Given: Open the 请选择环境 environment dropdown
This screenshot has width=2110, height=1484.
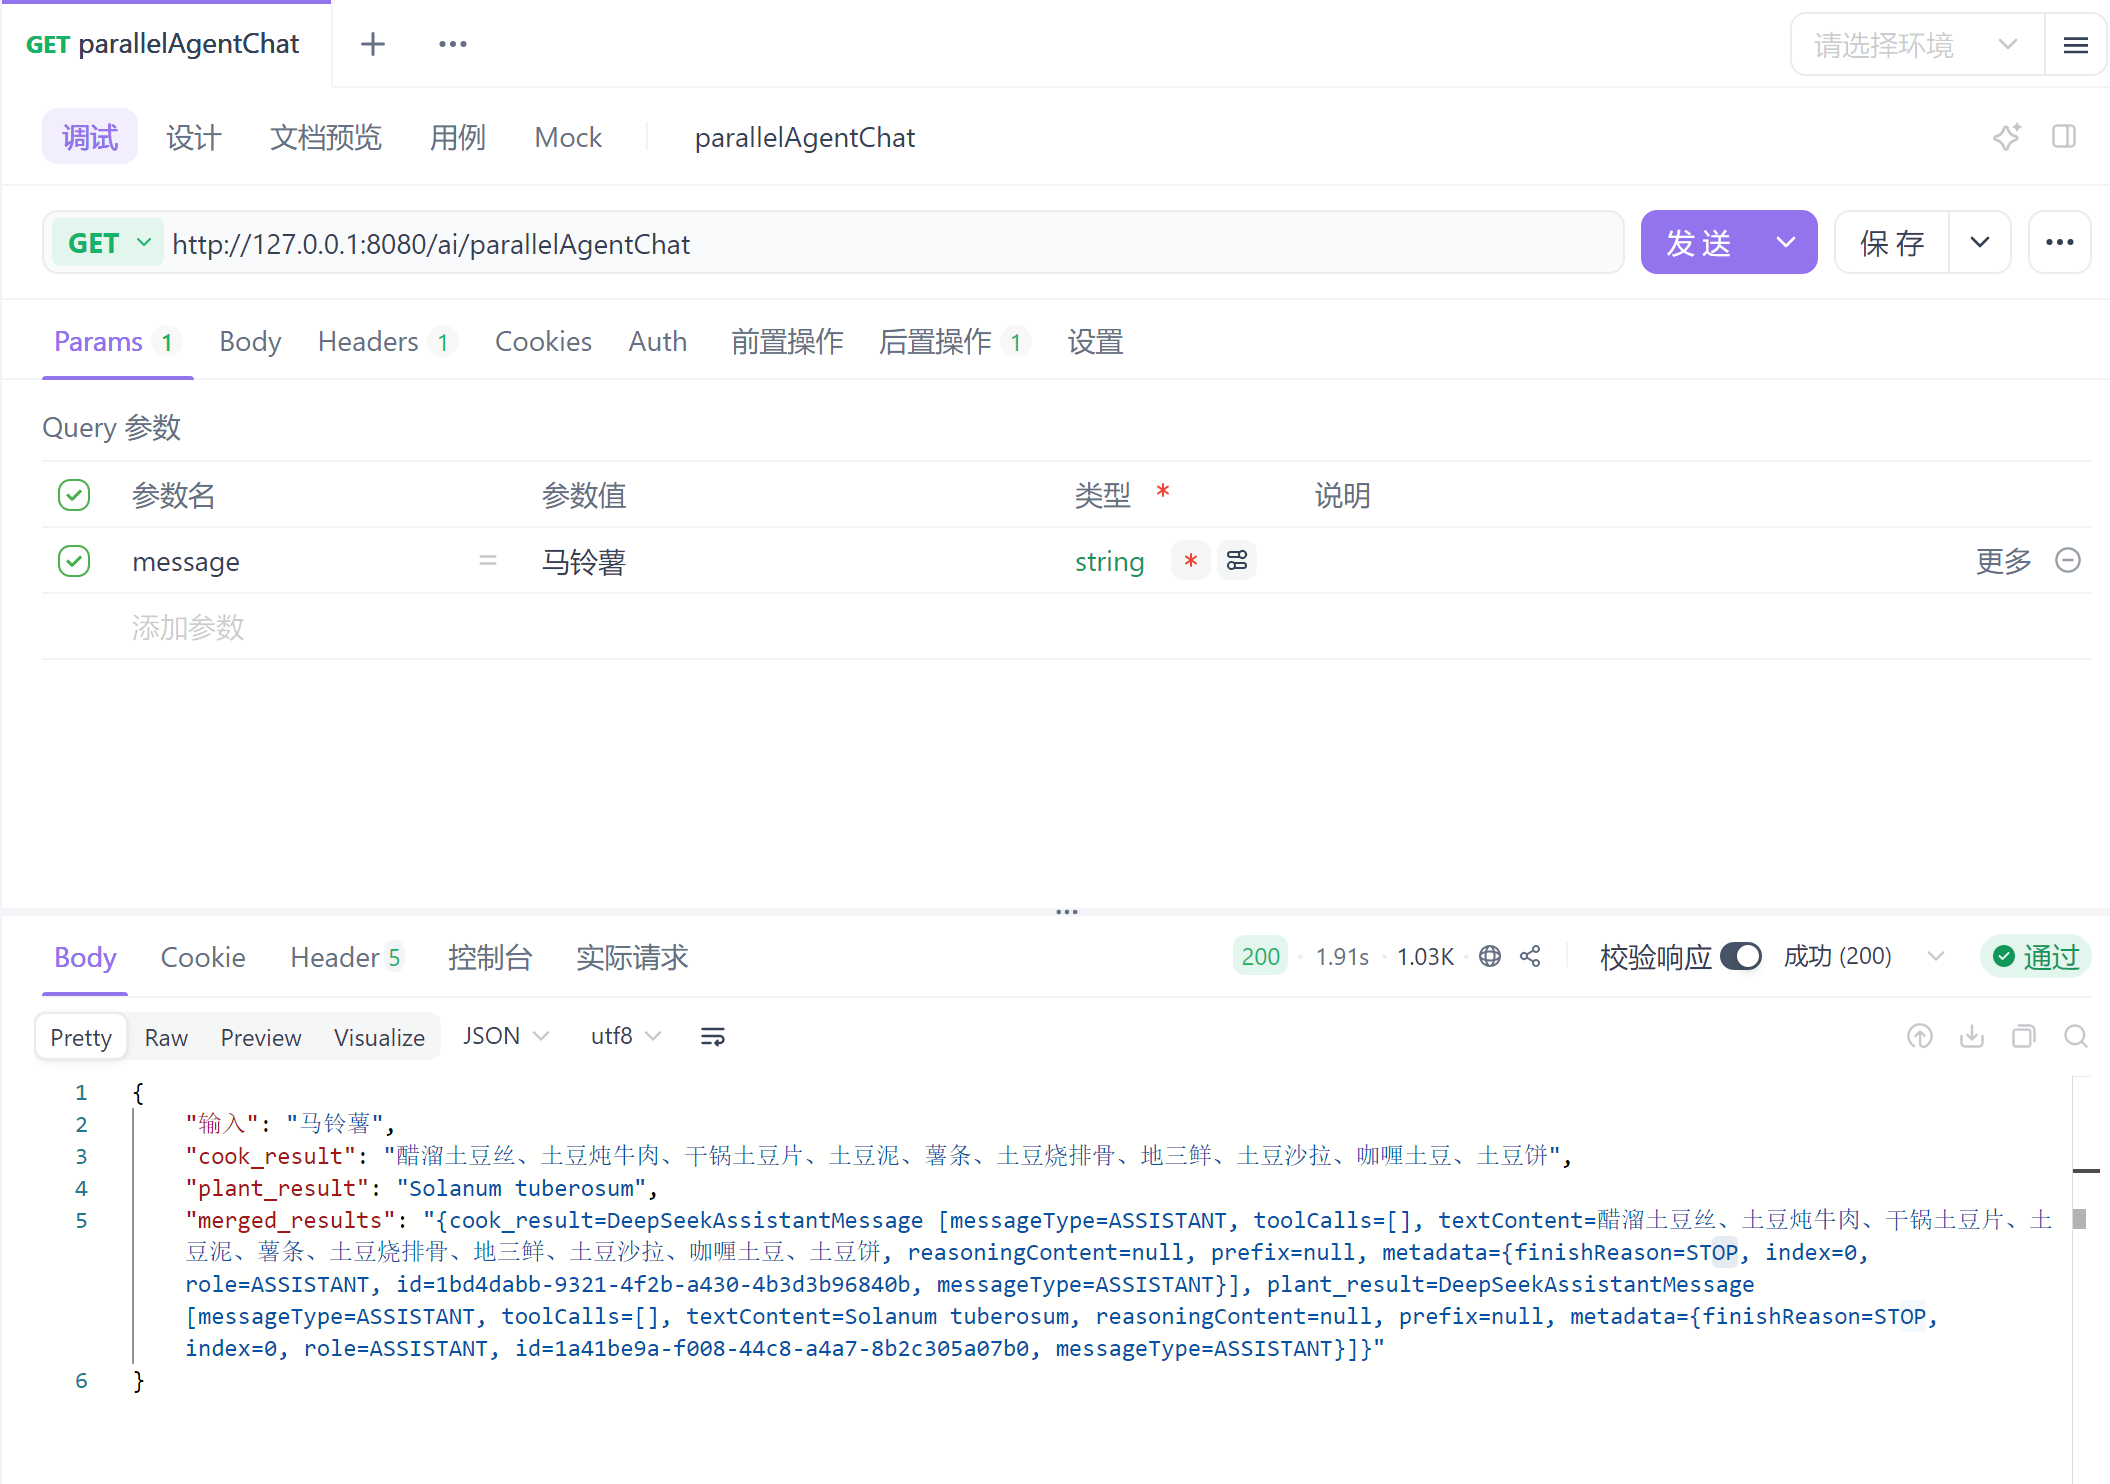Looking at the screenshot, I should pos(1917,45).
